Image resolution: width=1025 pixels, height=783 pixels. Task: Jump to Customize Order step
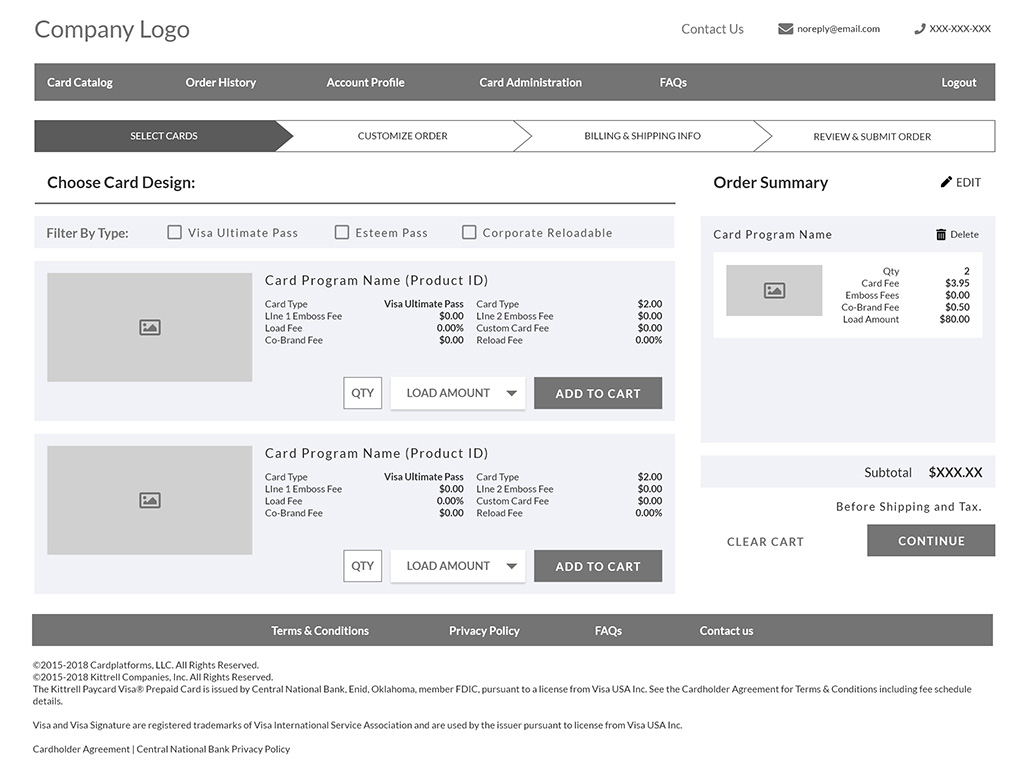pyautogui.click(x=403, y=136)
